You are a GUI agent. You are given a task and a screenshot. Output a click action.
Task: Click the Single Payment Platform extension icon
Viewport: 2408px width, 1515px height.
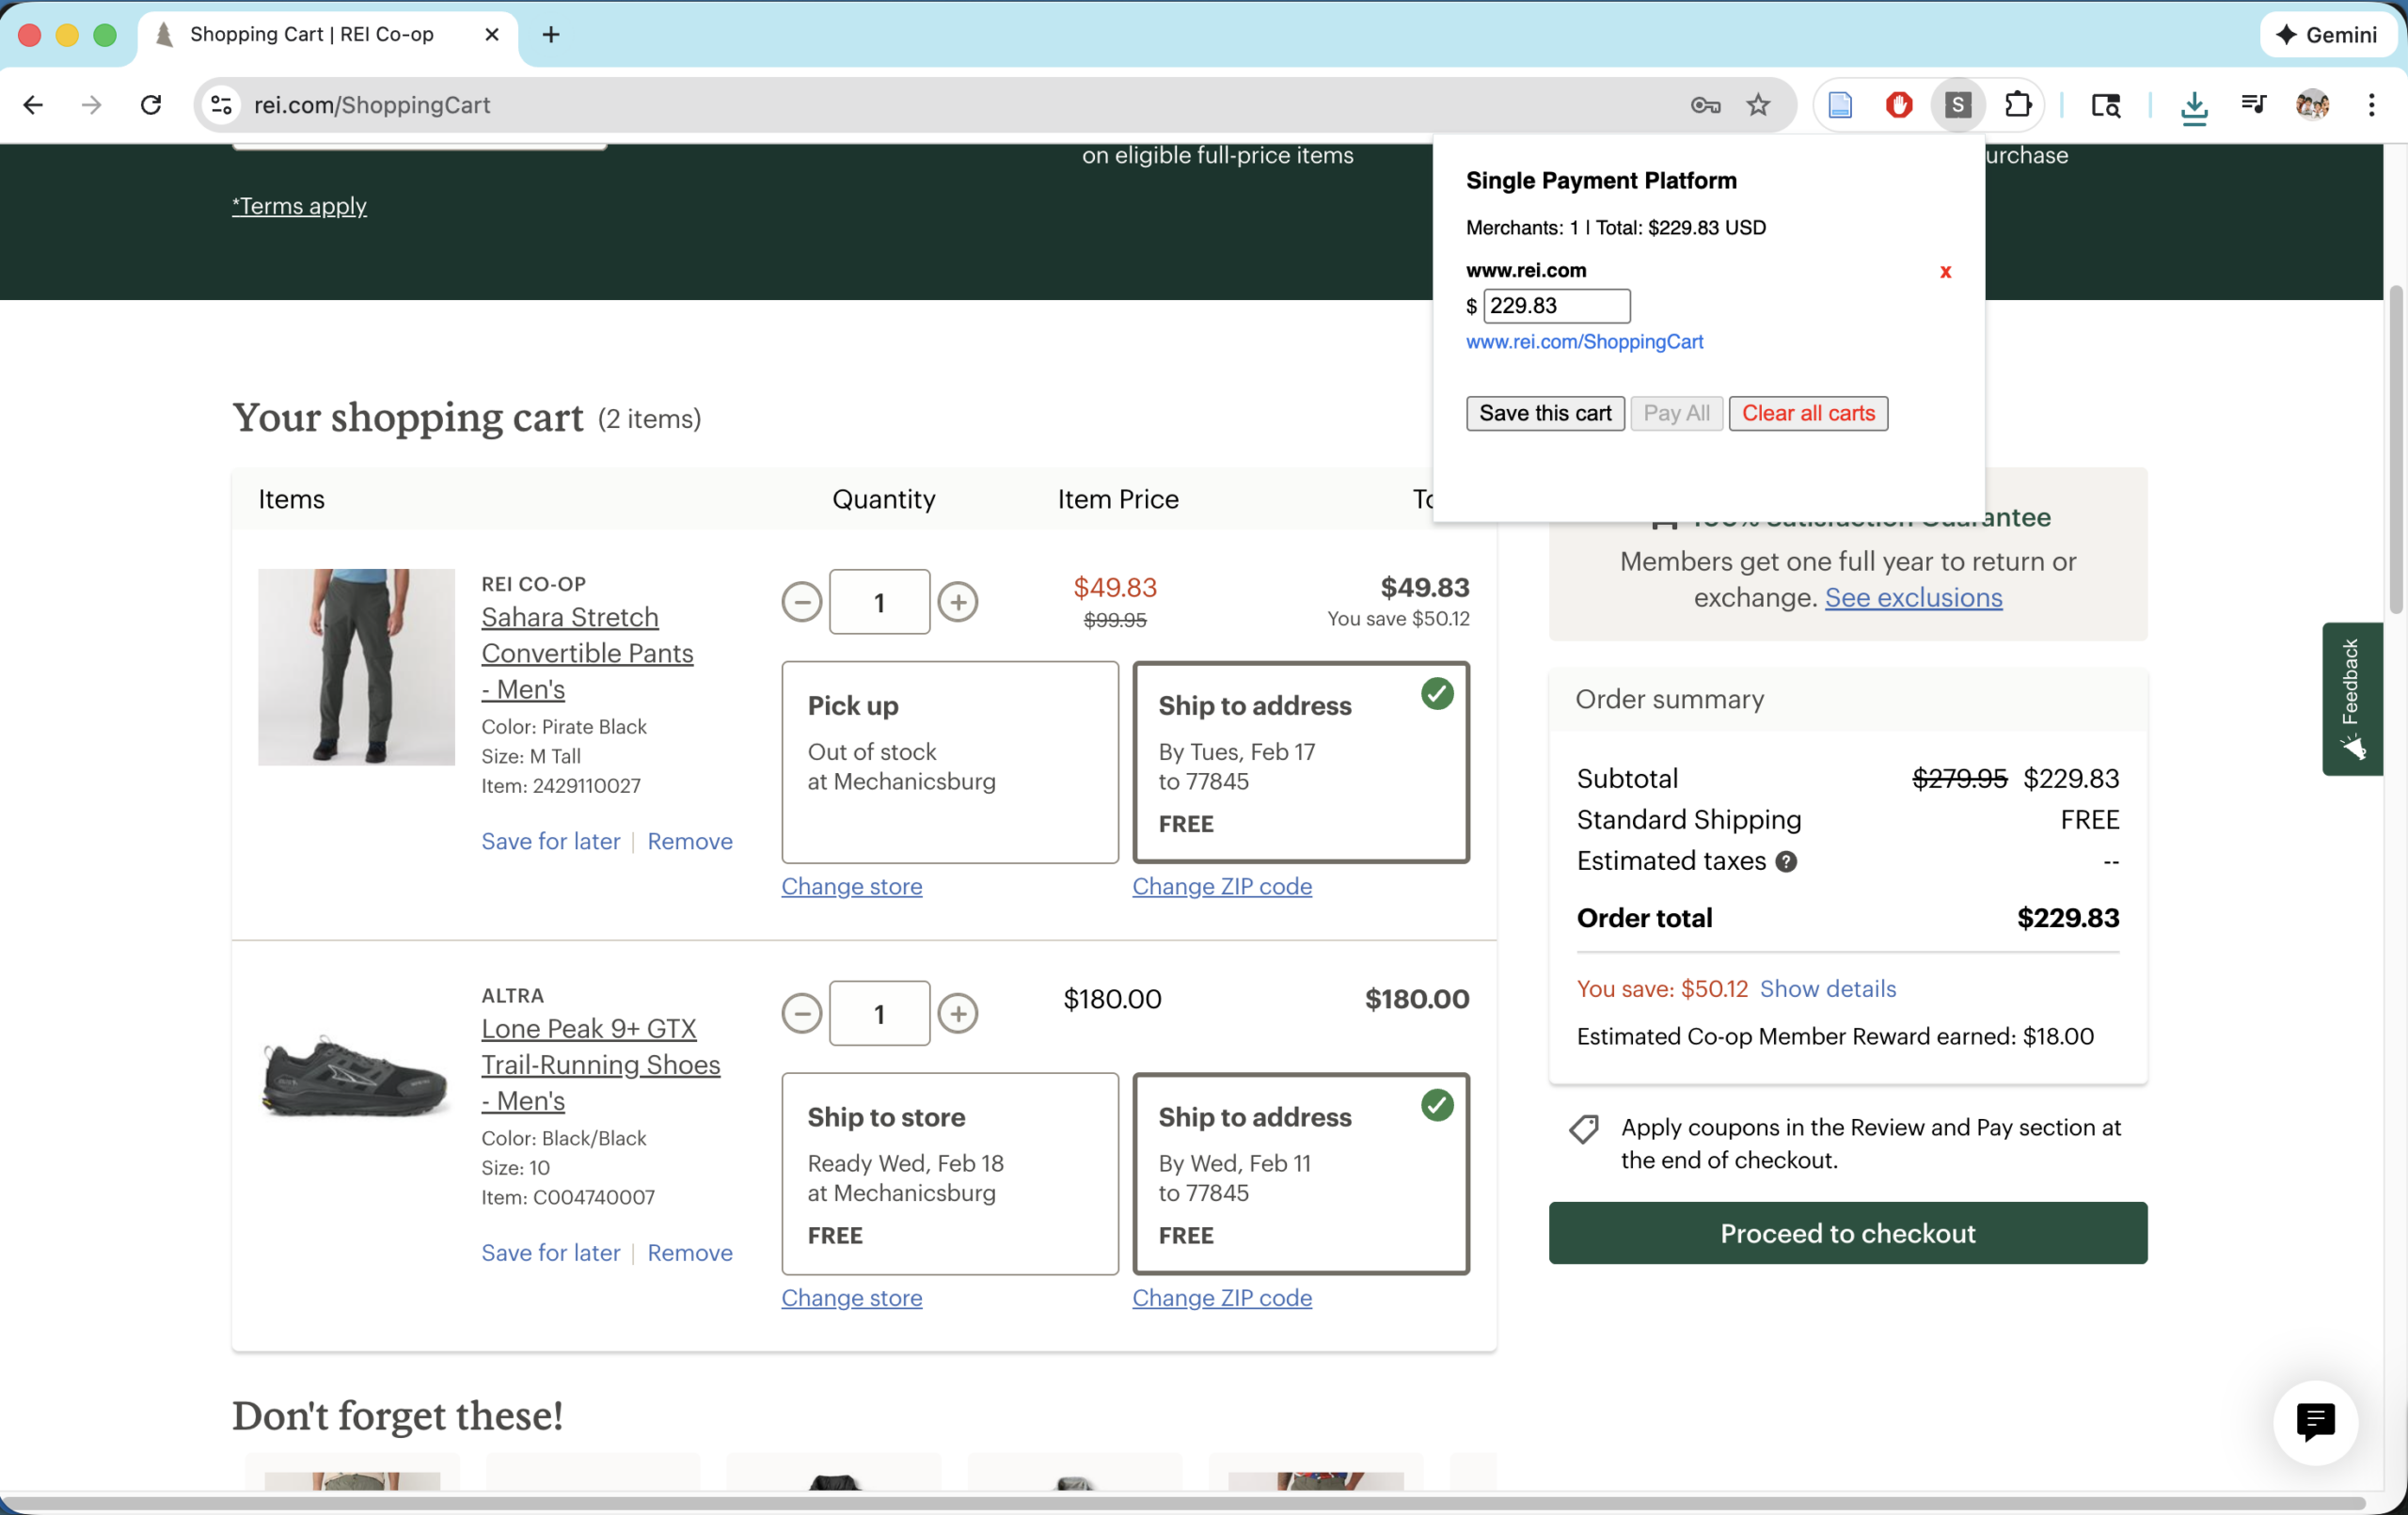click(1957, 105)
